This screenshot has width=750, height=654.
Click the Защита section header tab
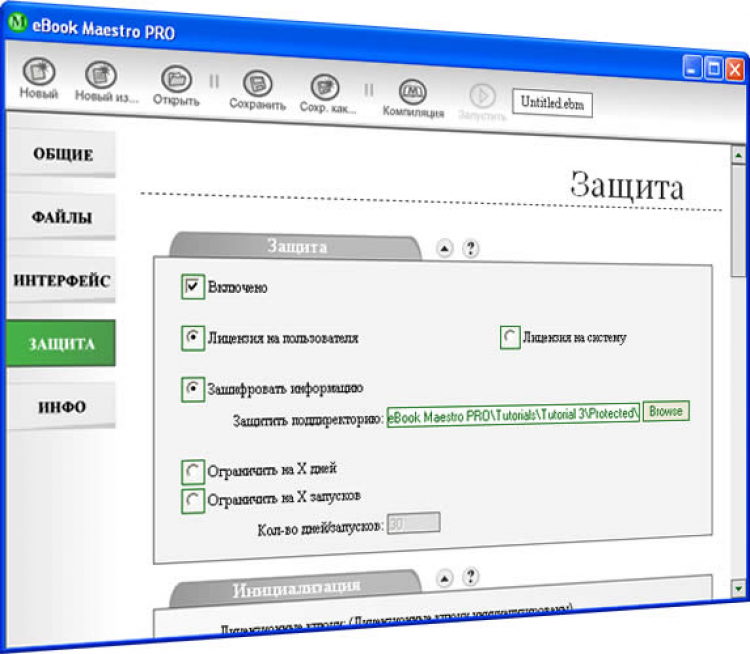pyautogui.click(x=297, y=246)
